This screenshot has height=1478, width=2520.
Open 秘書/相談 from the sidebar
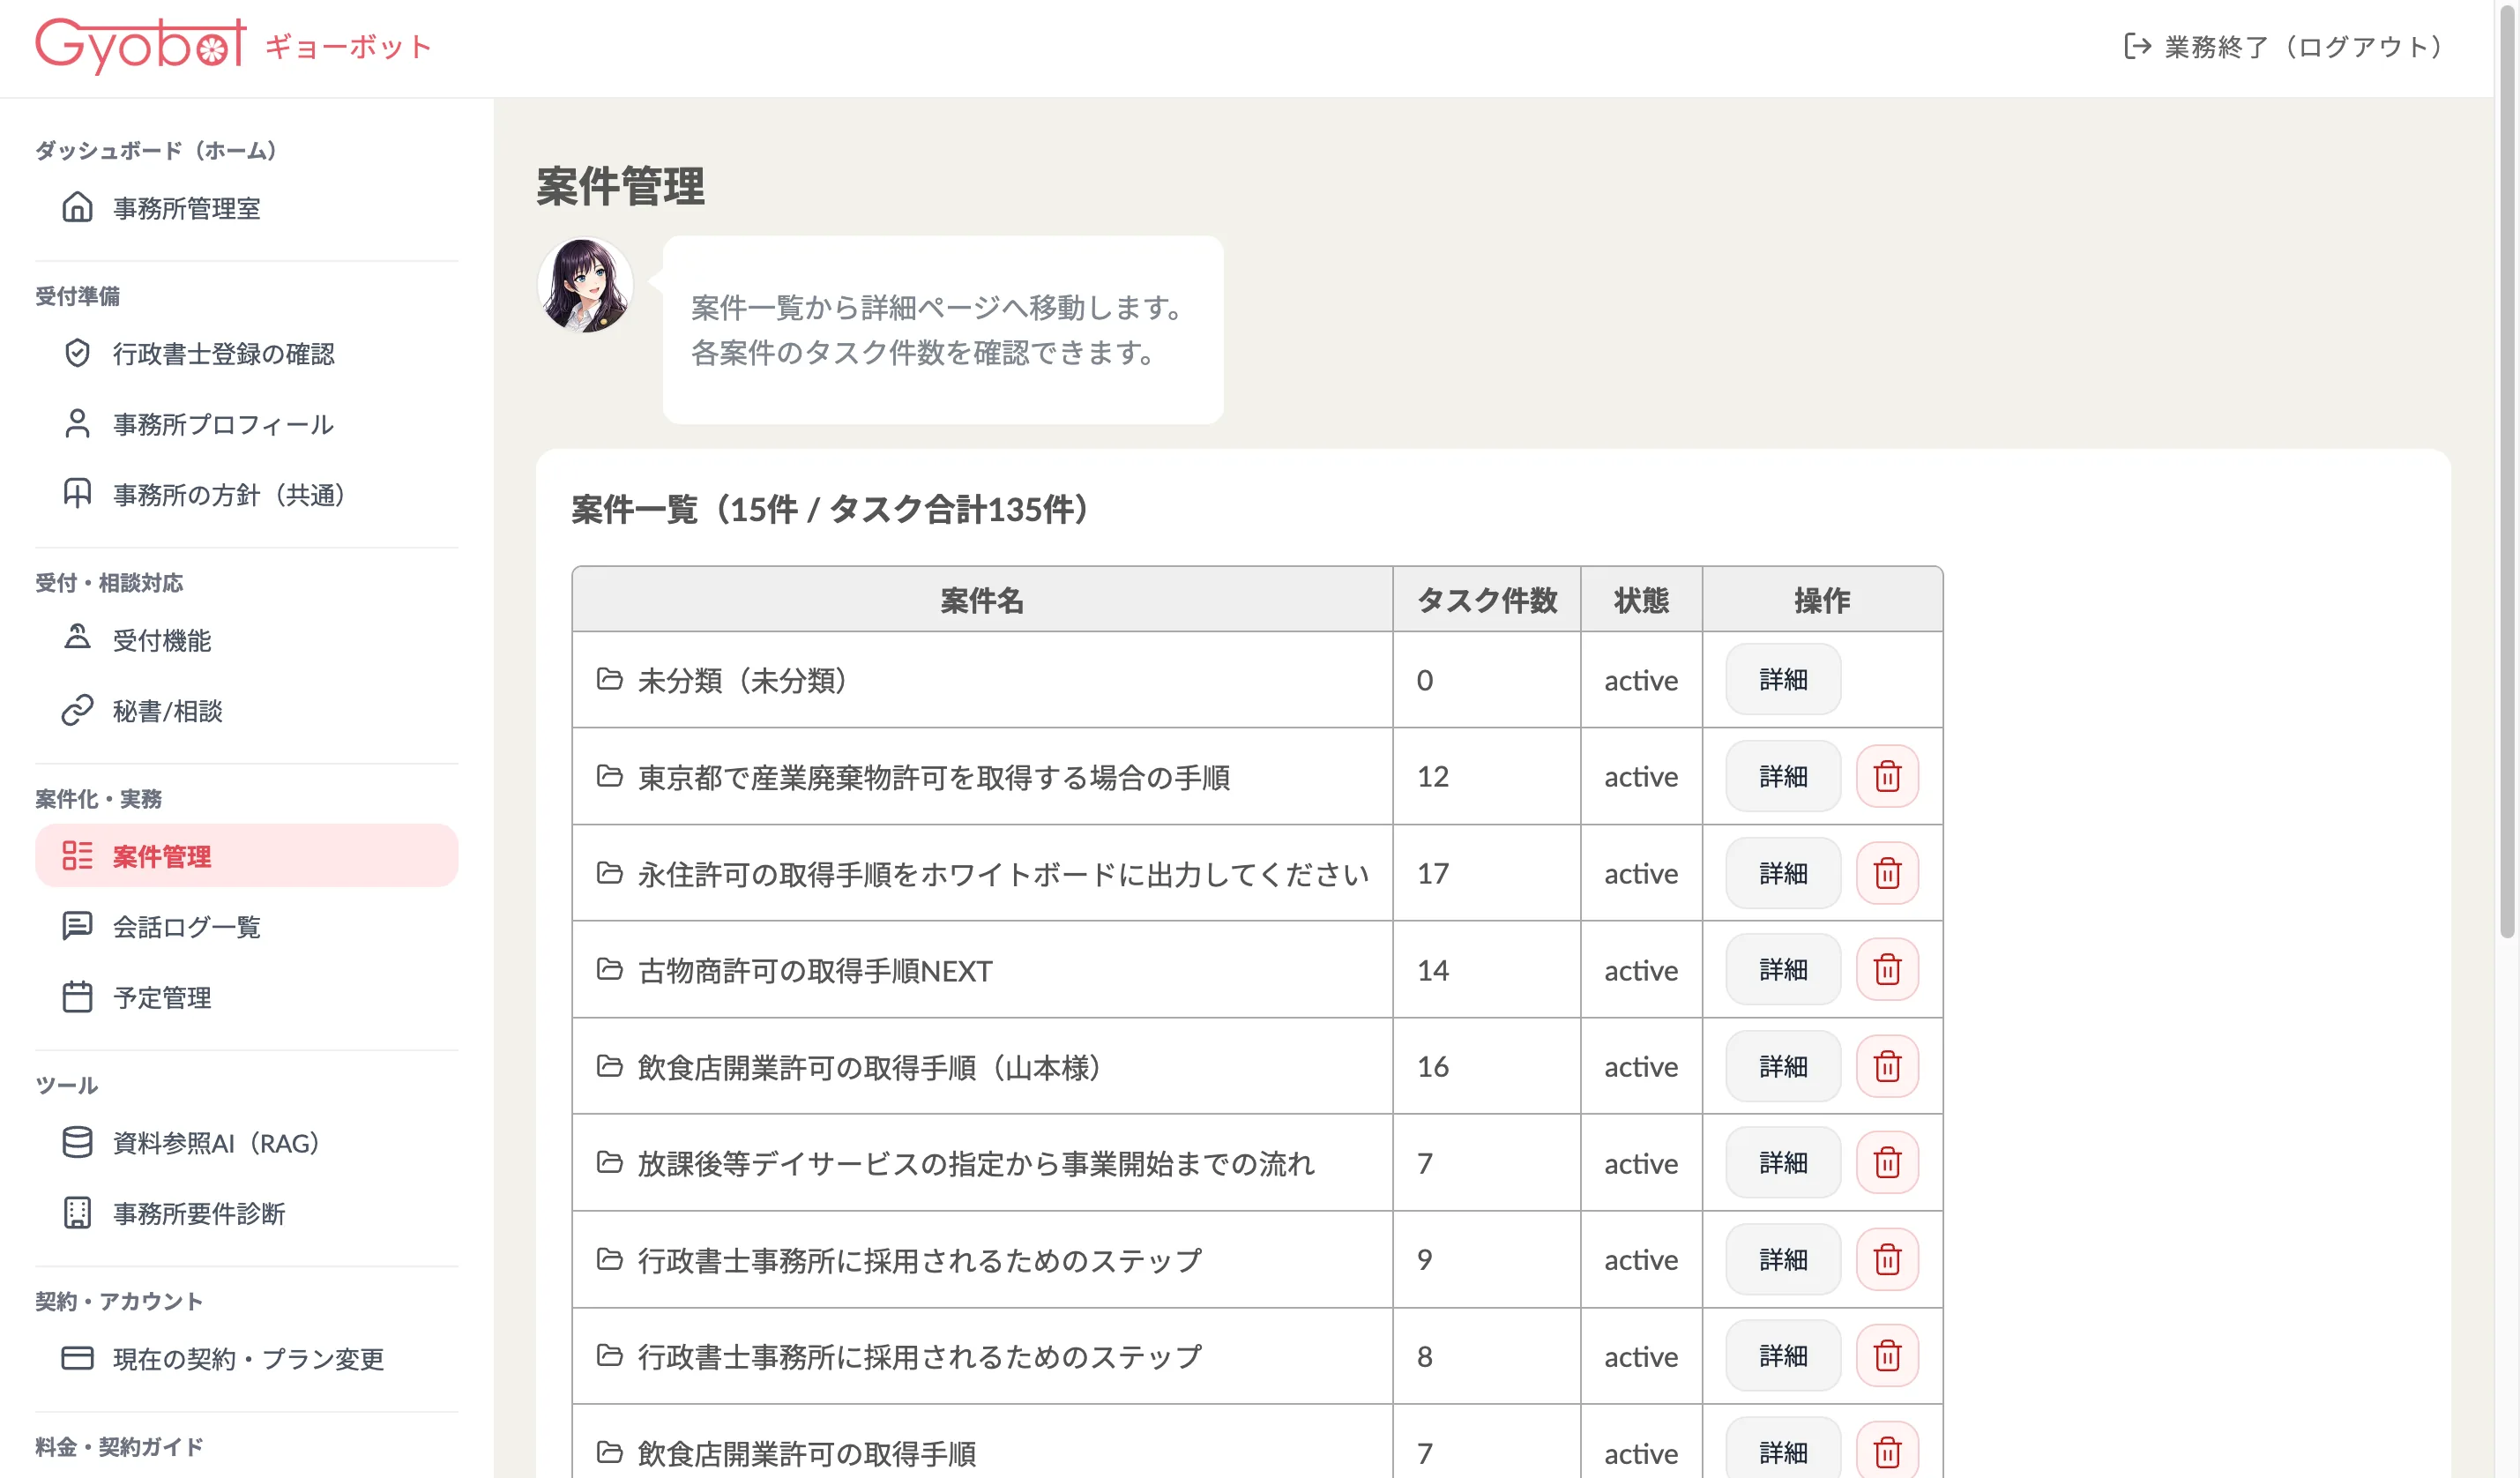pos(167,711)
